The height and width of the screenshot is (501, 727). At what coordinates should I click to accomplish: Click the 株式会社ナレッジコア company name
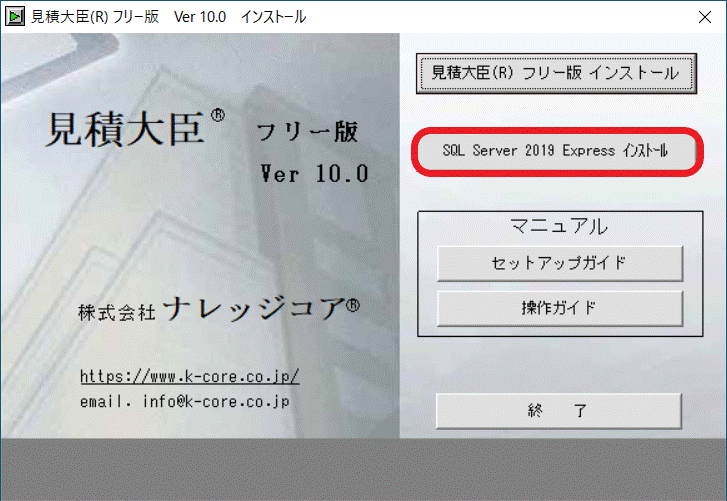(x=219, y=309)
